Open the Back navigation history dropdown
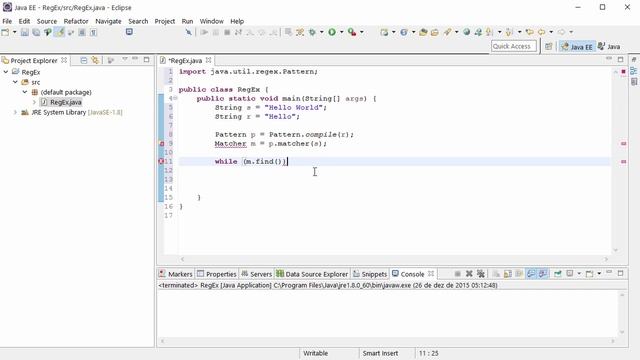Screen dimensions: 640x360 click(551, 32)
